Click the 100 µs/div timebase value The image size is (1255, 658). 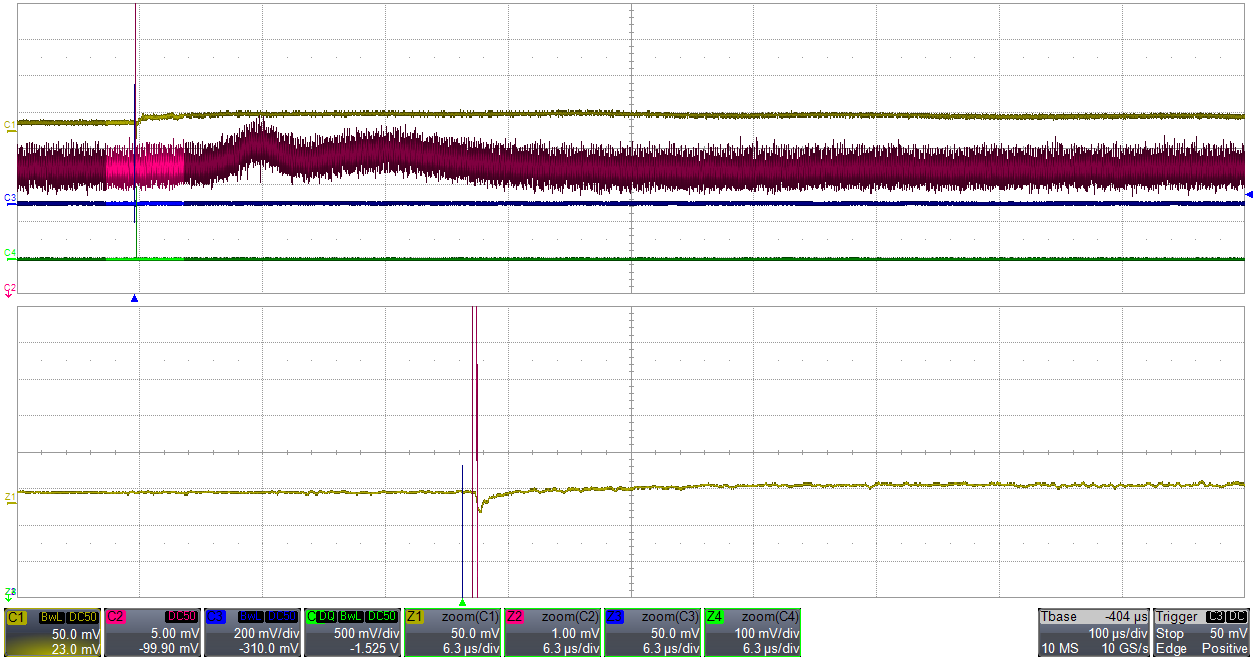1118,634
